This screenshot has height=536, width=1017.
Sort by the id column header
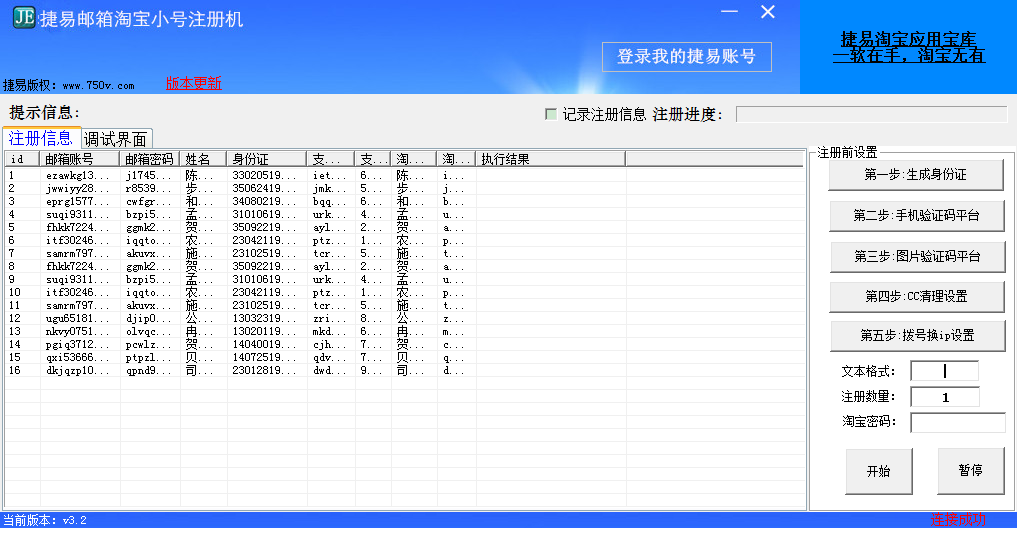pyautogui.click(x=22, y=159)
